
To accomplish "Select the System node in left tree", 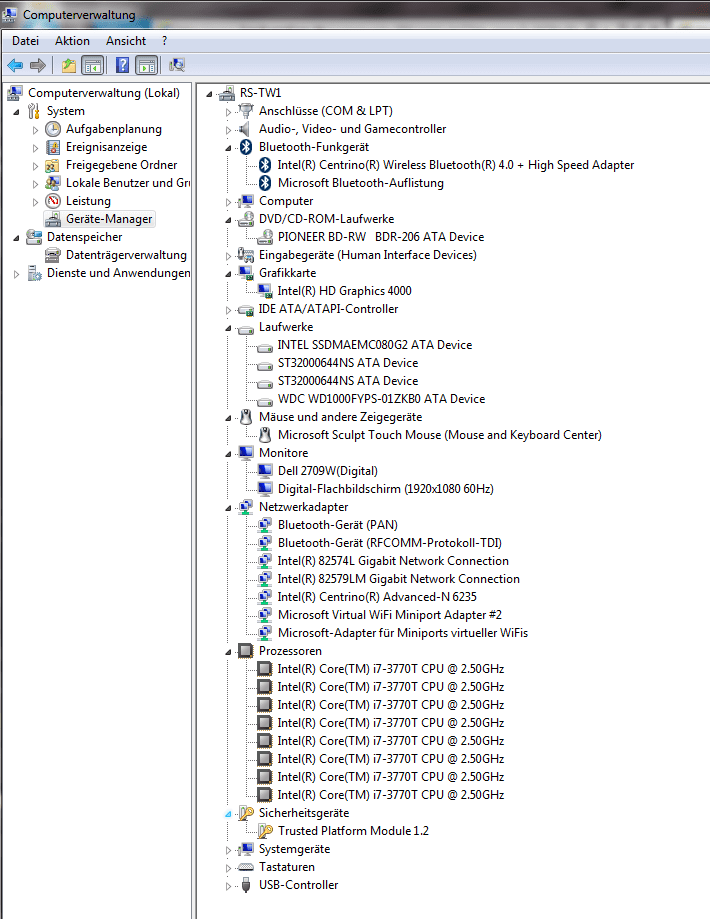I will click(x=66, y=111).
